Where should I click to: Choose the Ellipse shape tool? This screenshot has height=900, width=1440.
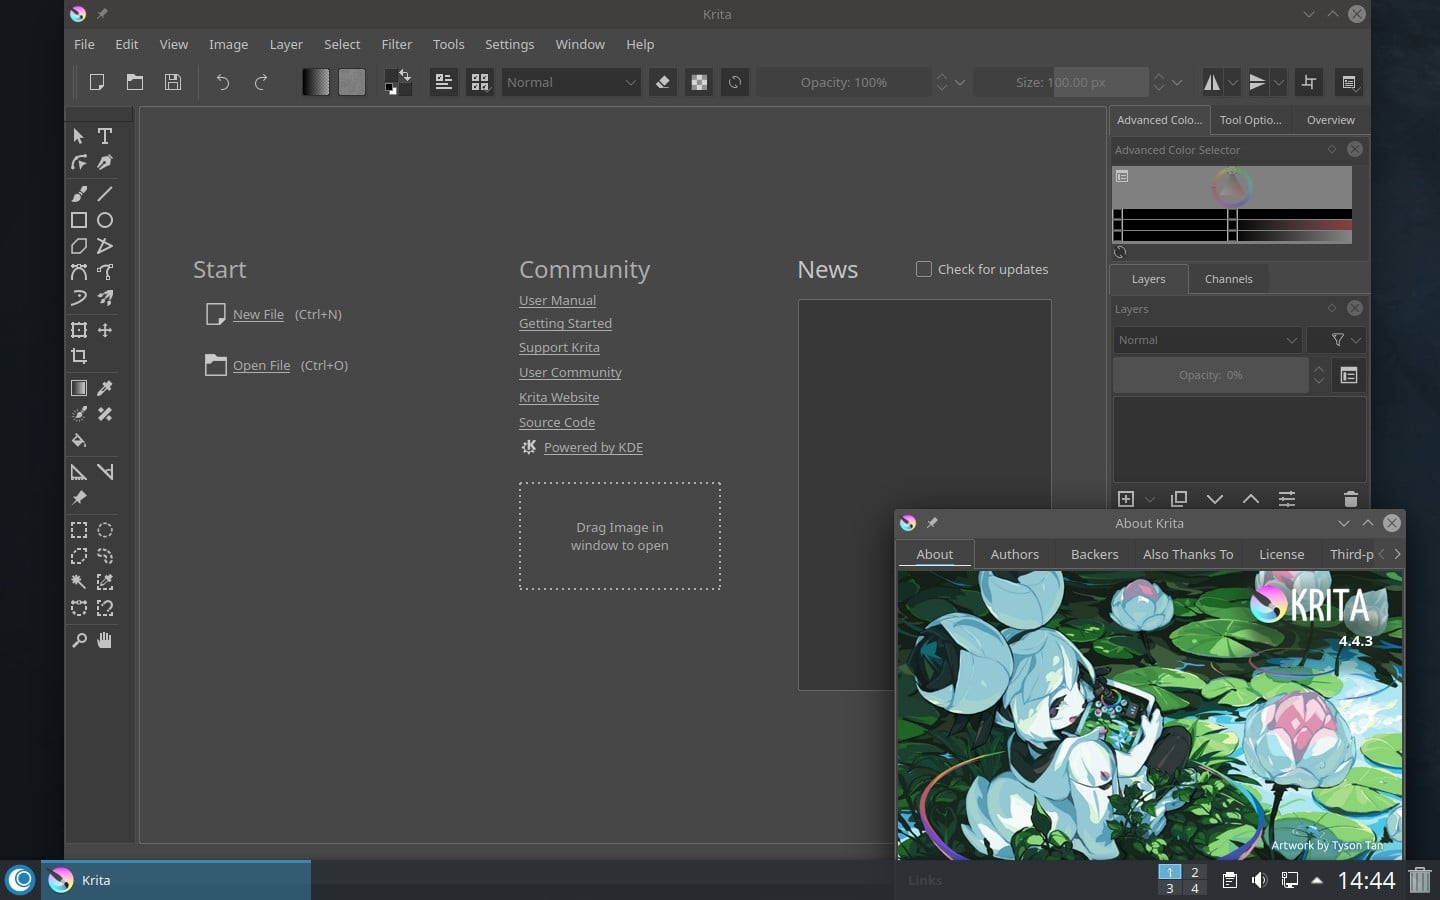[105, 220]
